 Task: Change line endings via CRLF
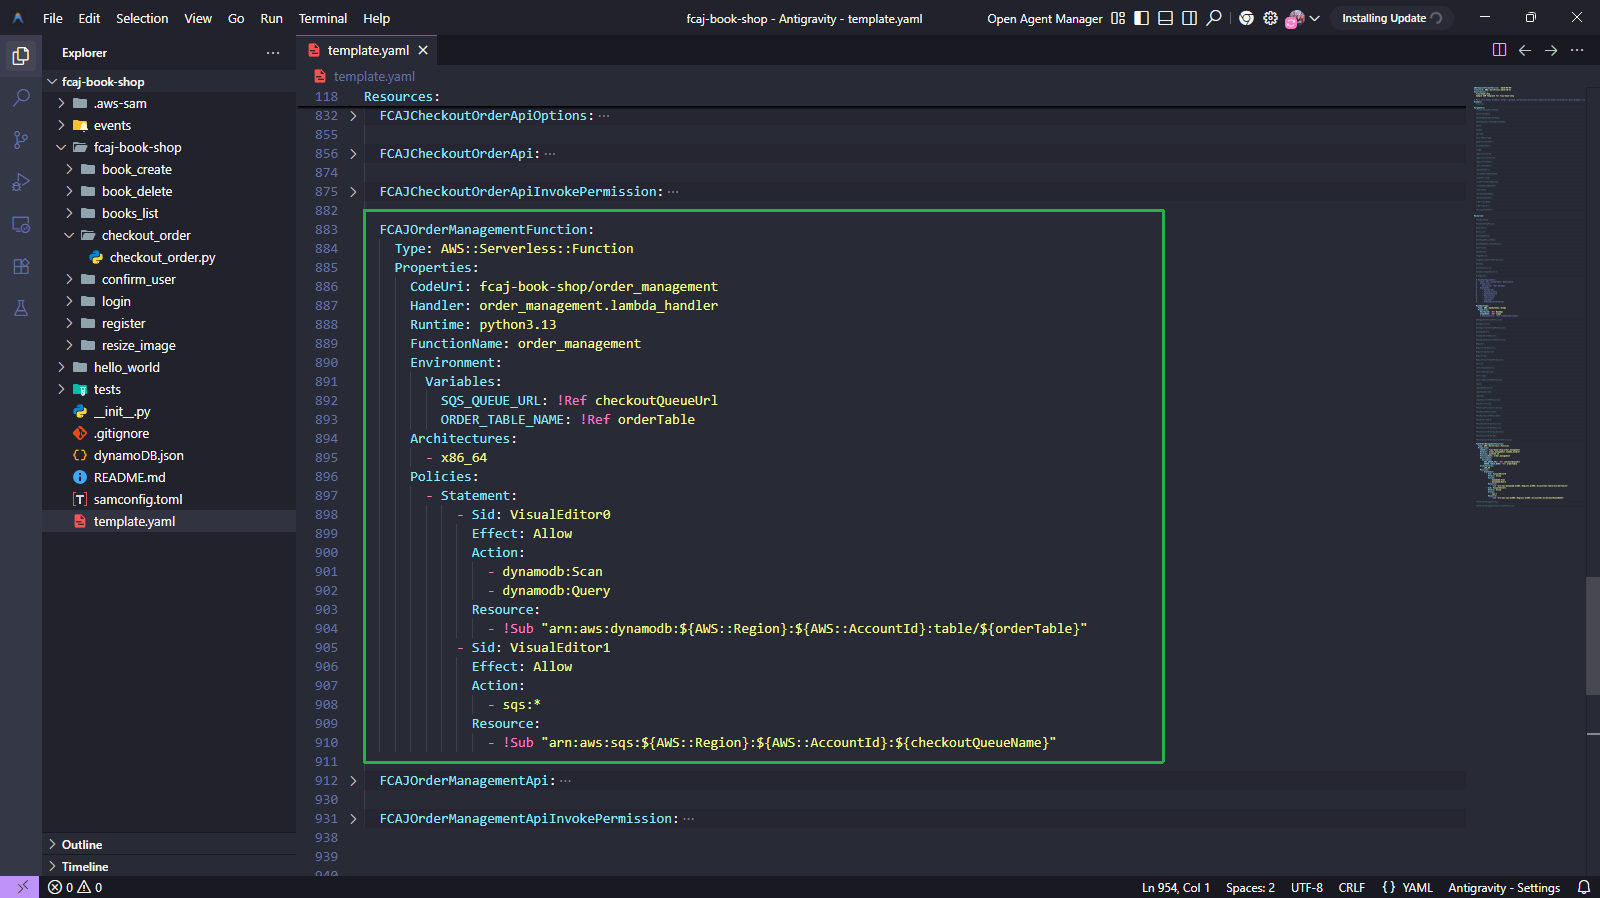[x=1351, y=887]
